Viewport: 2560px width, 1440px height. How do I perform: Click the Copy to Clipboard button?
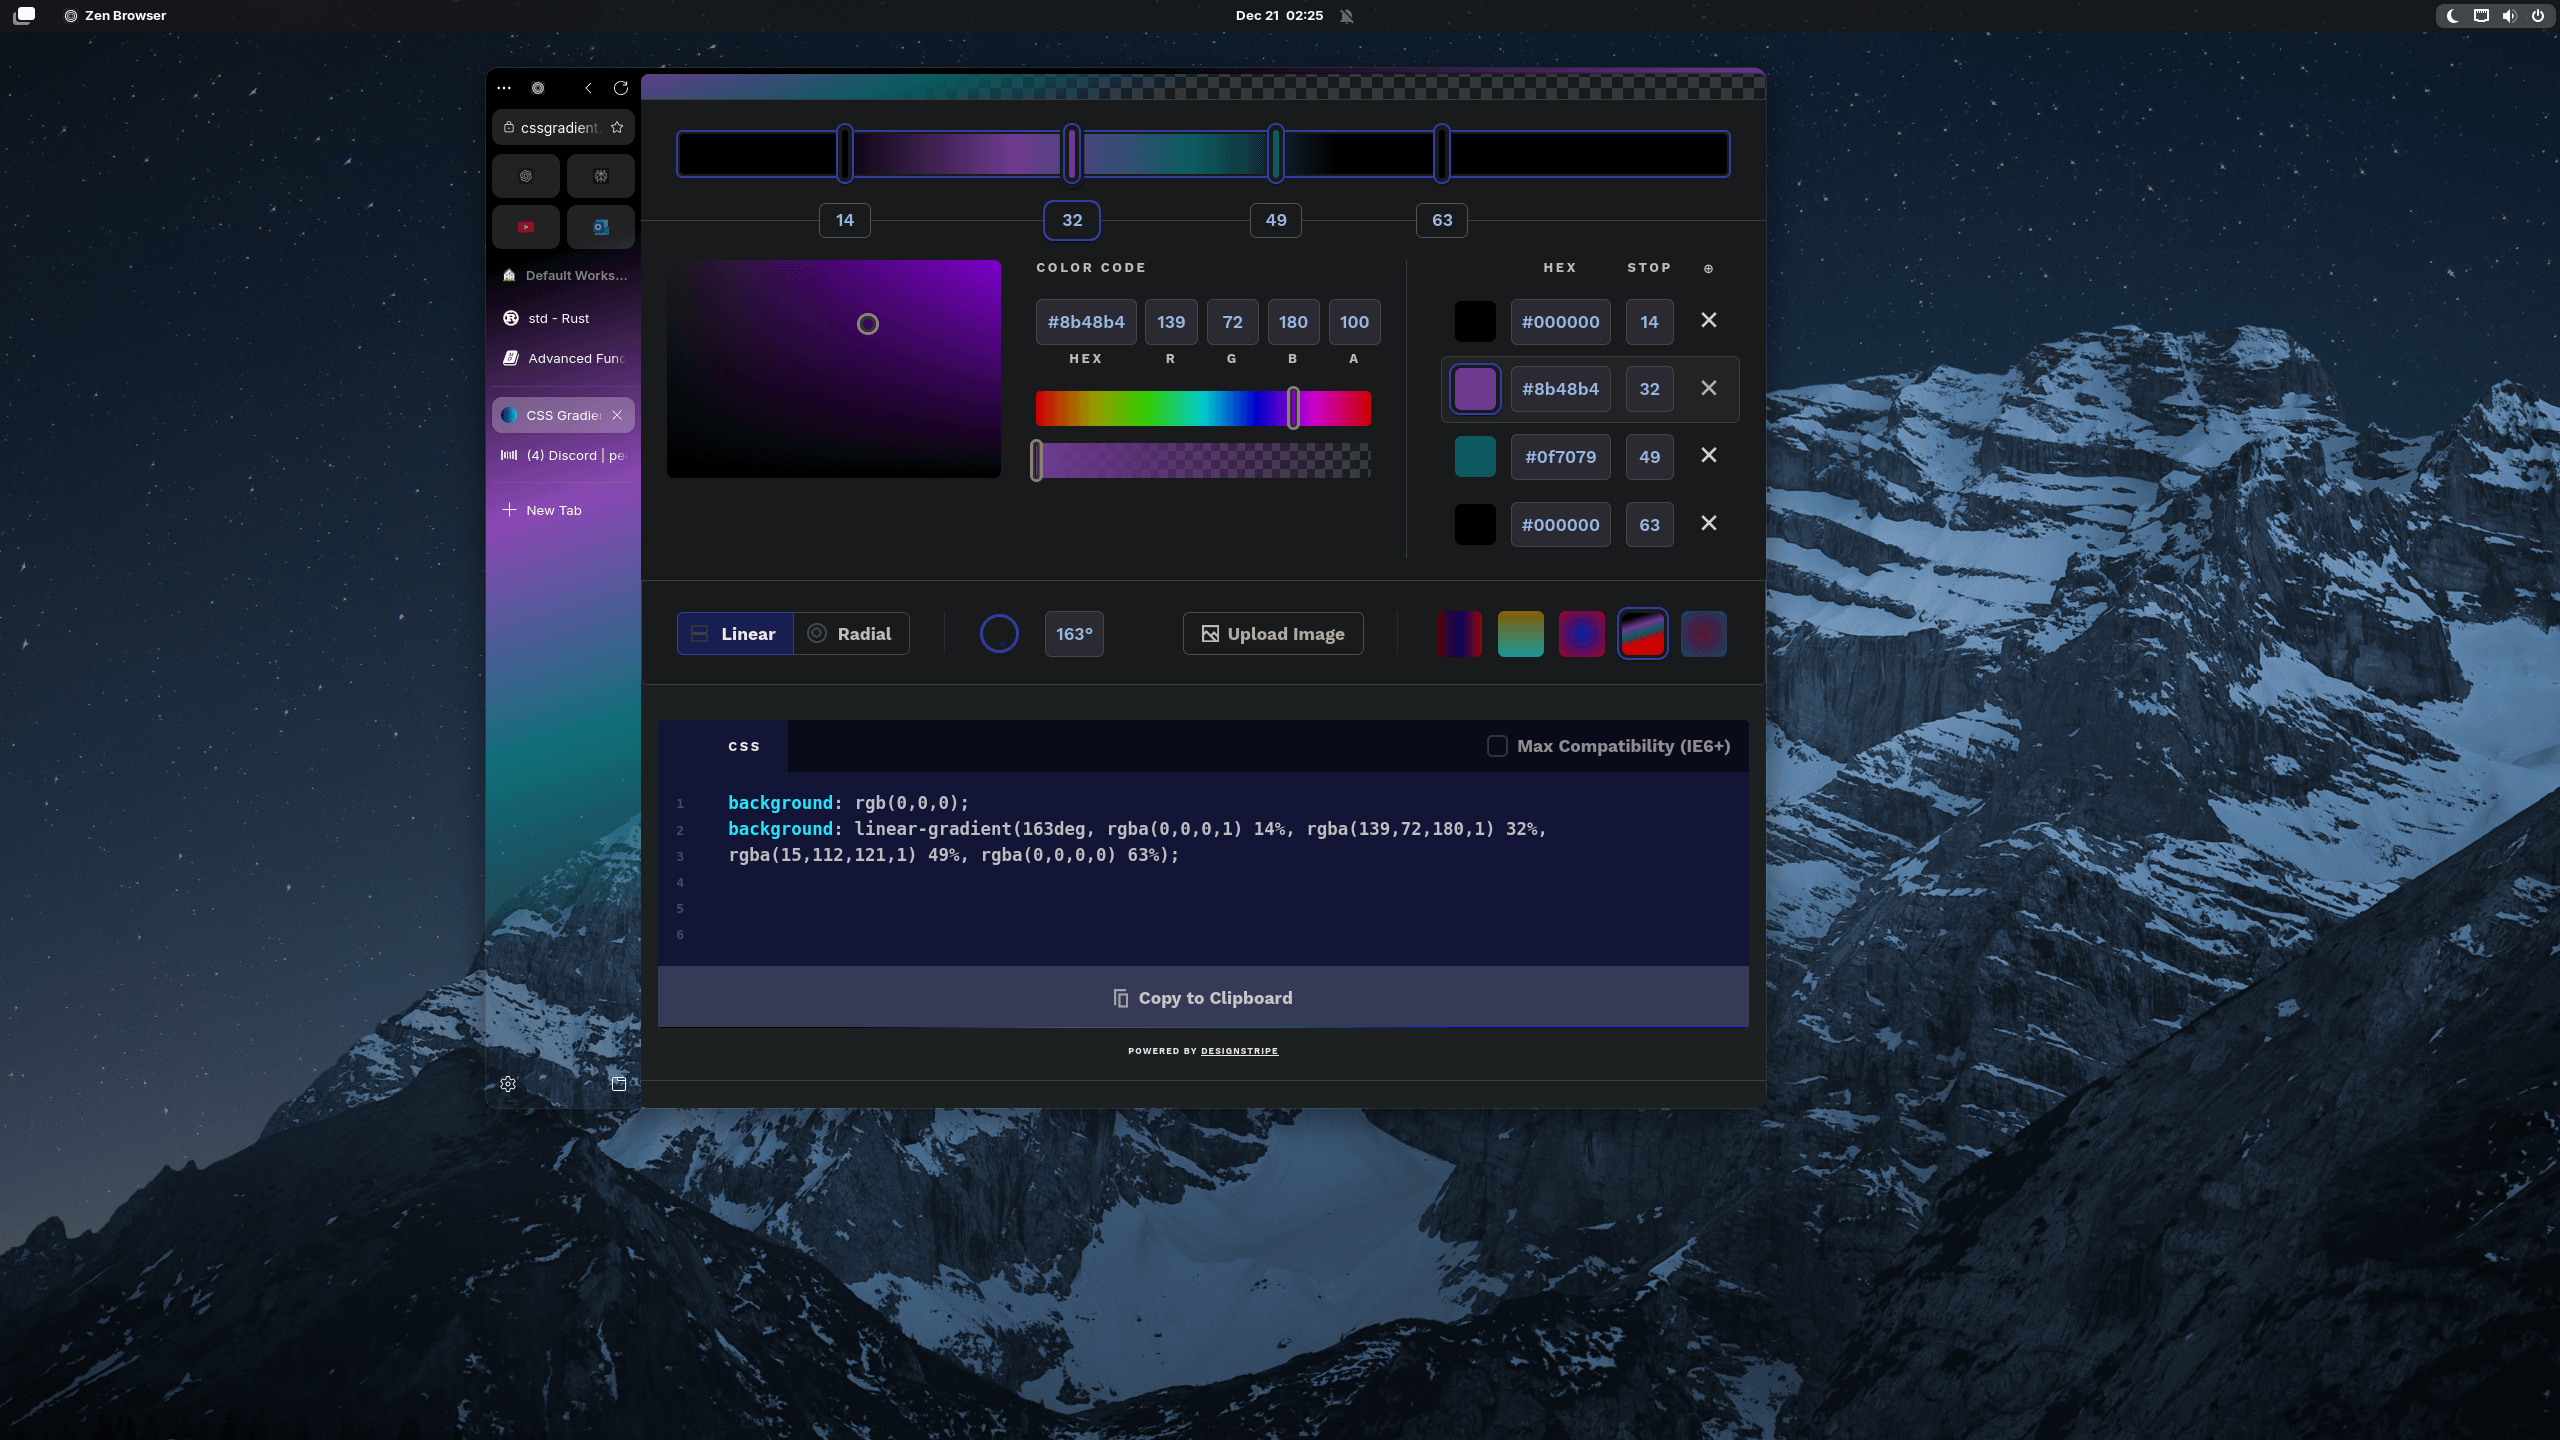tap(1201, 997)
